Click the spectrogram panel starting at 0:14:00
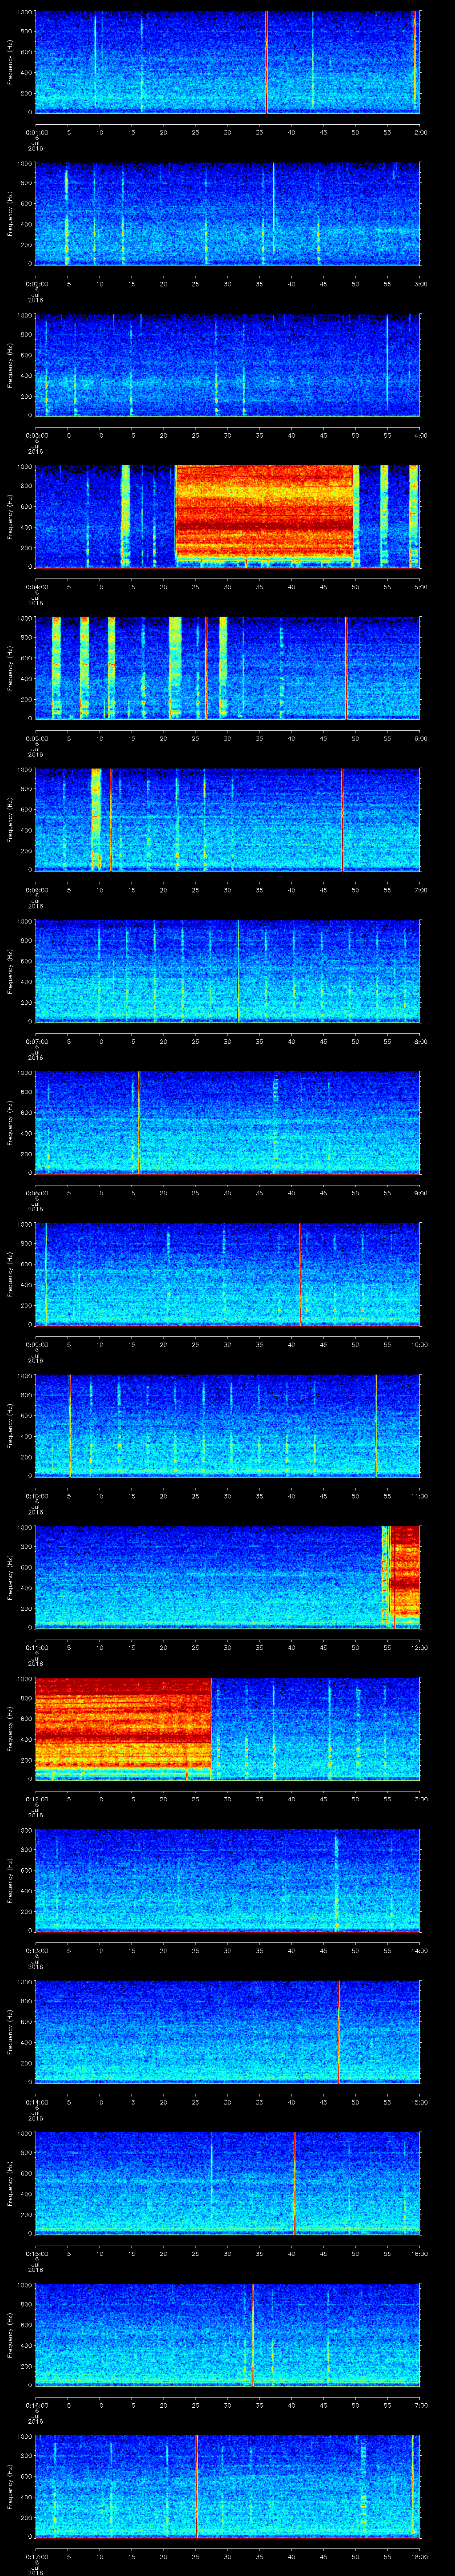 pos(227,2032)
